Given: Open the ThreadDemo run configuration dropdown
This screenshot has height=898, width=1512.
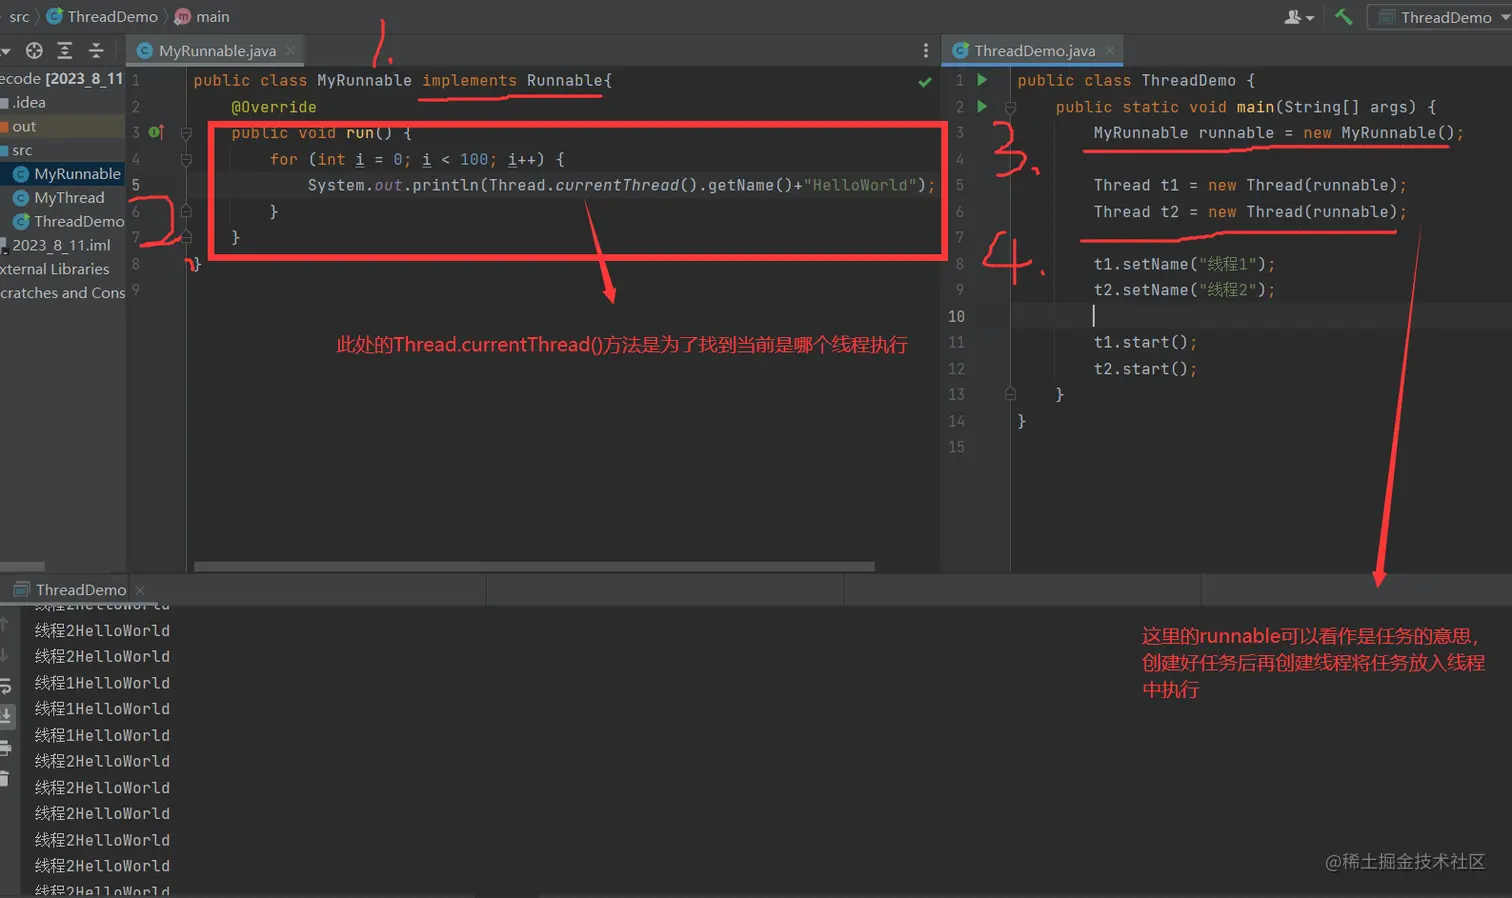Looking at the screenshot, I should [1440, 17].
